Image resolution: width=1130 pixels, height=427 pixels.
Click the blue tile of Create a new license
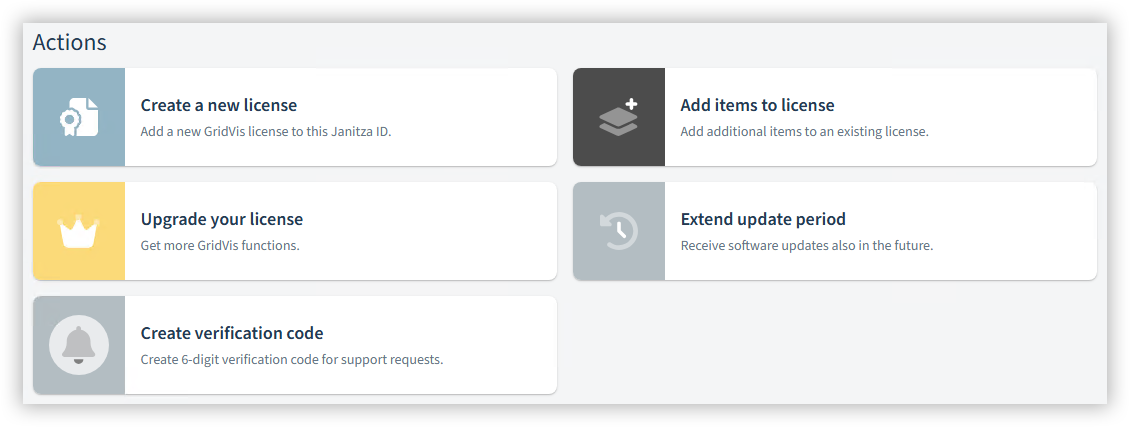click(x=79, y=117)
